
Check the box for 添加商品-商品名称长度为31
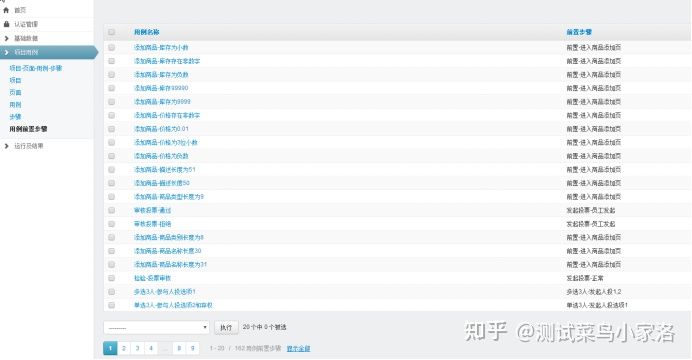pyautogui.click(x=111, y=265)
